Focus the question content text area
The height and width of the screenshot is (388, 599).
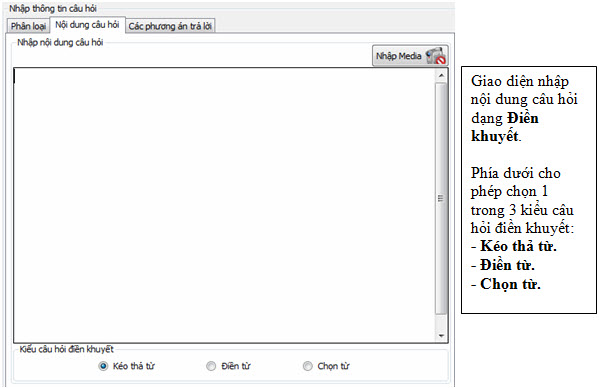pos(225,205)
